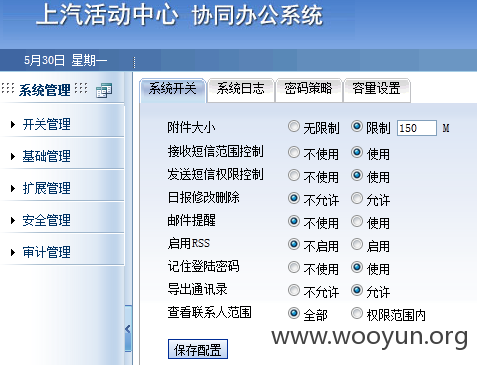The height and width of the screenshot is (365, 477).
Task: Select 不使用 for 接收短信范围控制
Action: click(x=294, y=152)
